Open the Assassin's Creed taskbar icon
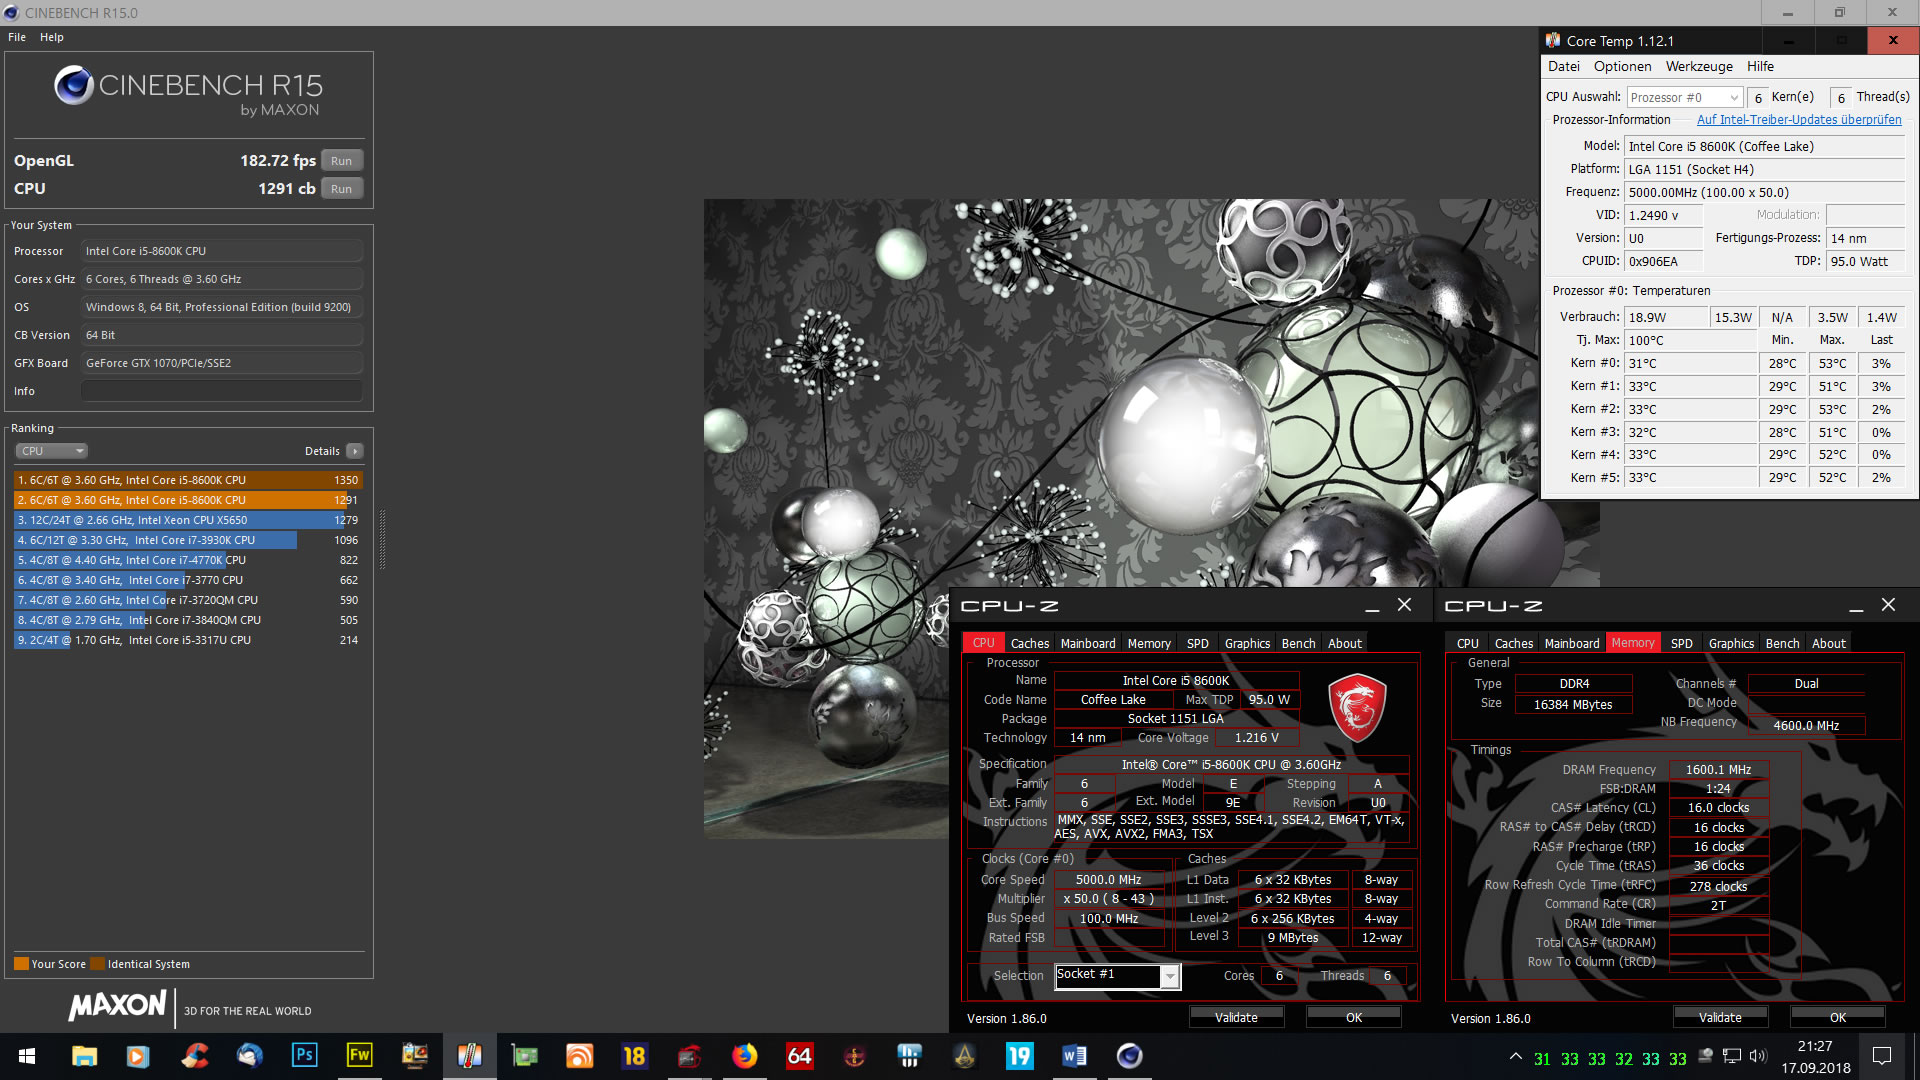This screenshot has height=1080, width=1920. click(x=964, y=1056)
